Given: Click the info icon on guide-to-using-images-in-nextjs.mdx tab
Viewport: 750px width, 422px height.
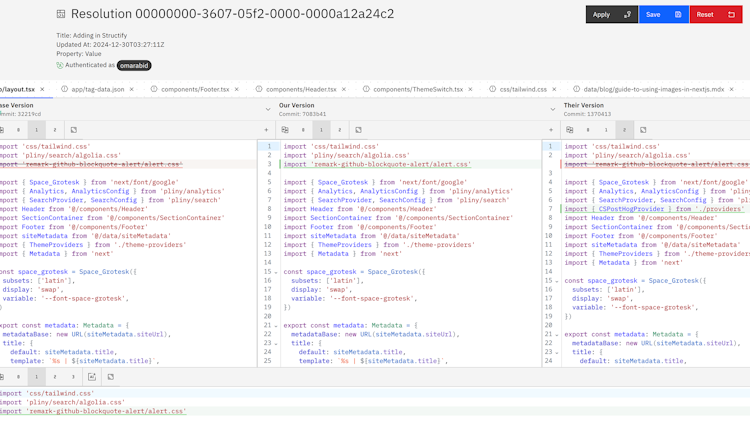Looking at the screenshot, I should (x=576, y=89).
